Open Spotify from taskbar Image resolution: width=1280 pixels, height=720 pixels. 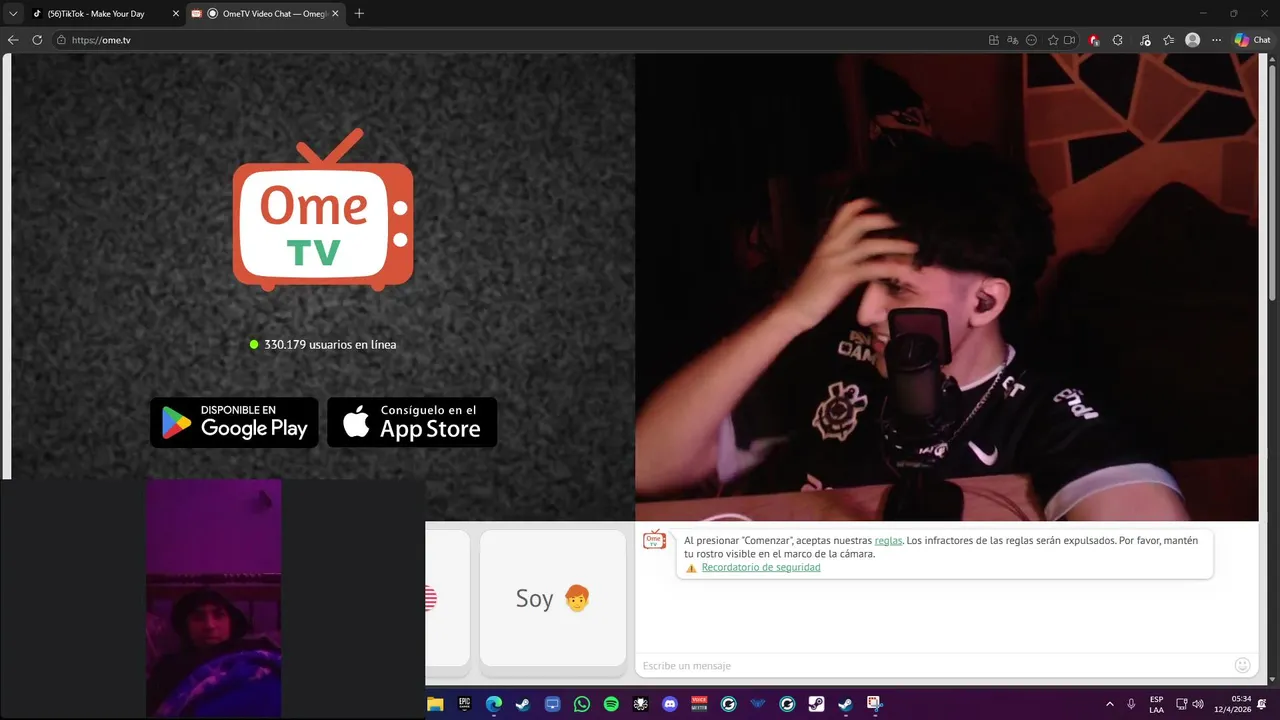coord(611,704)
